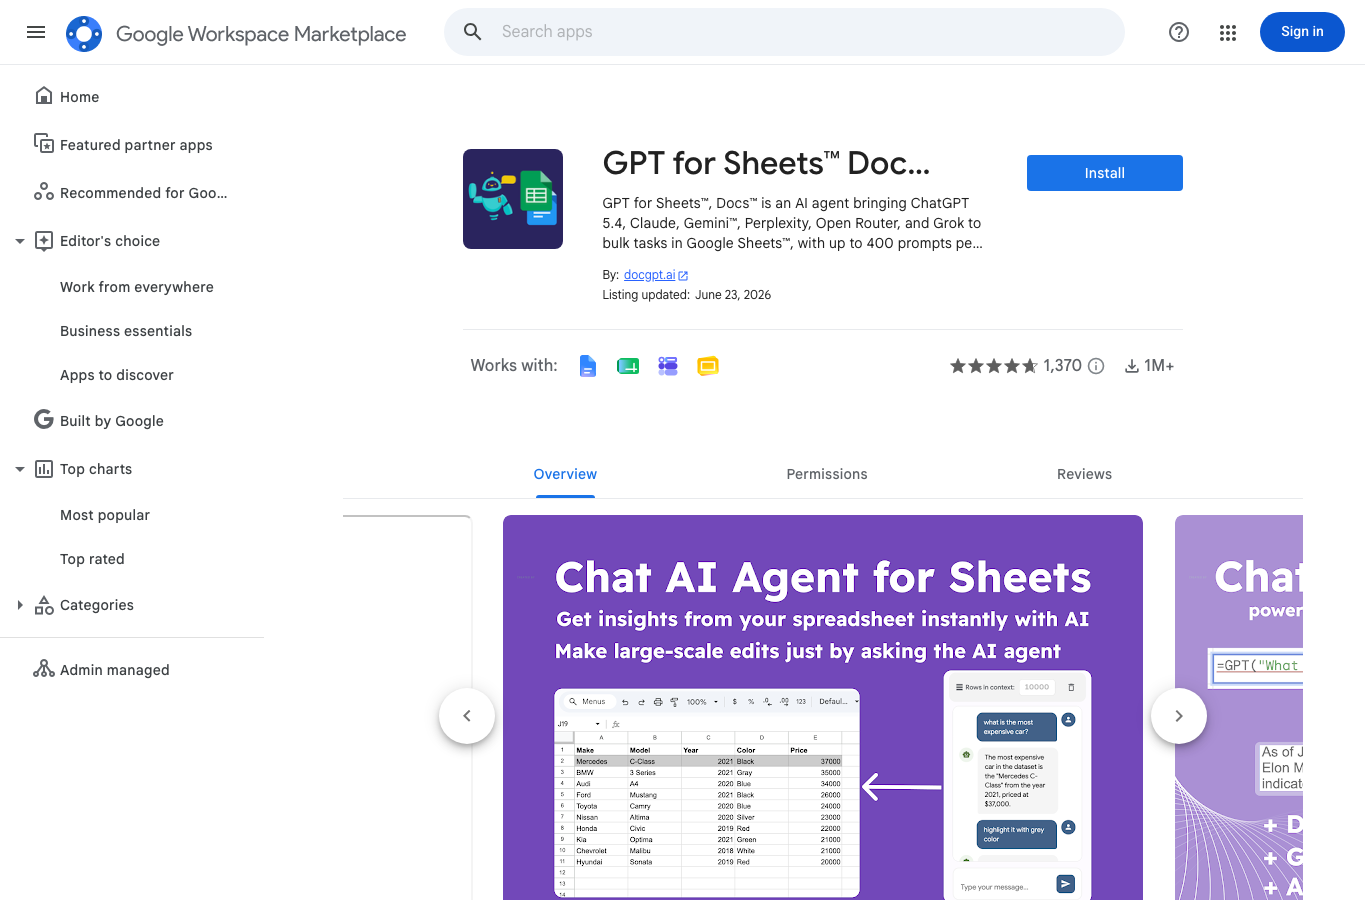Open the docgpt.ai developer link
The width and height of the screenshot is (1365, 900).
click(649, 275)
